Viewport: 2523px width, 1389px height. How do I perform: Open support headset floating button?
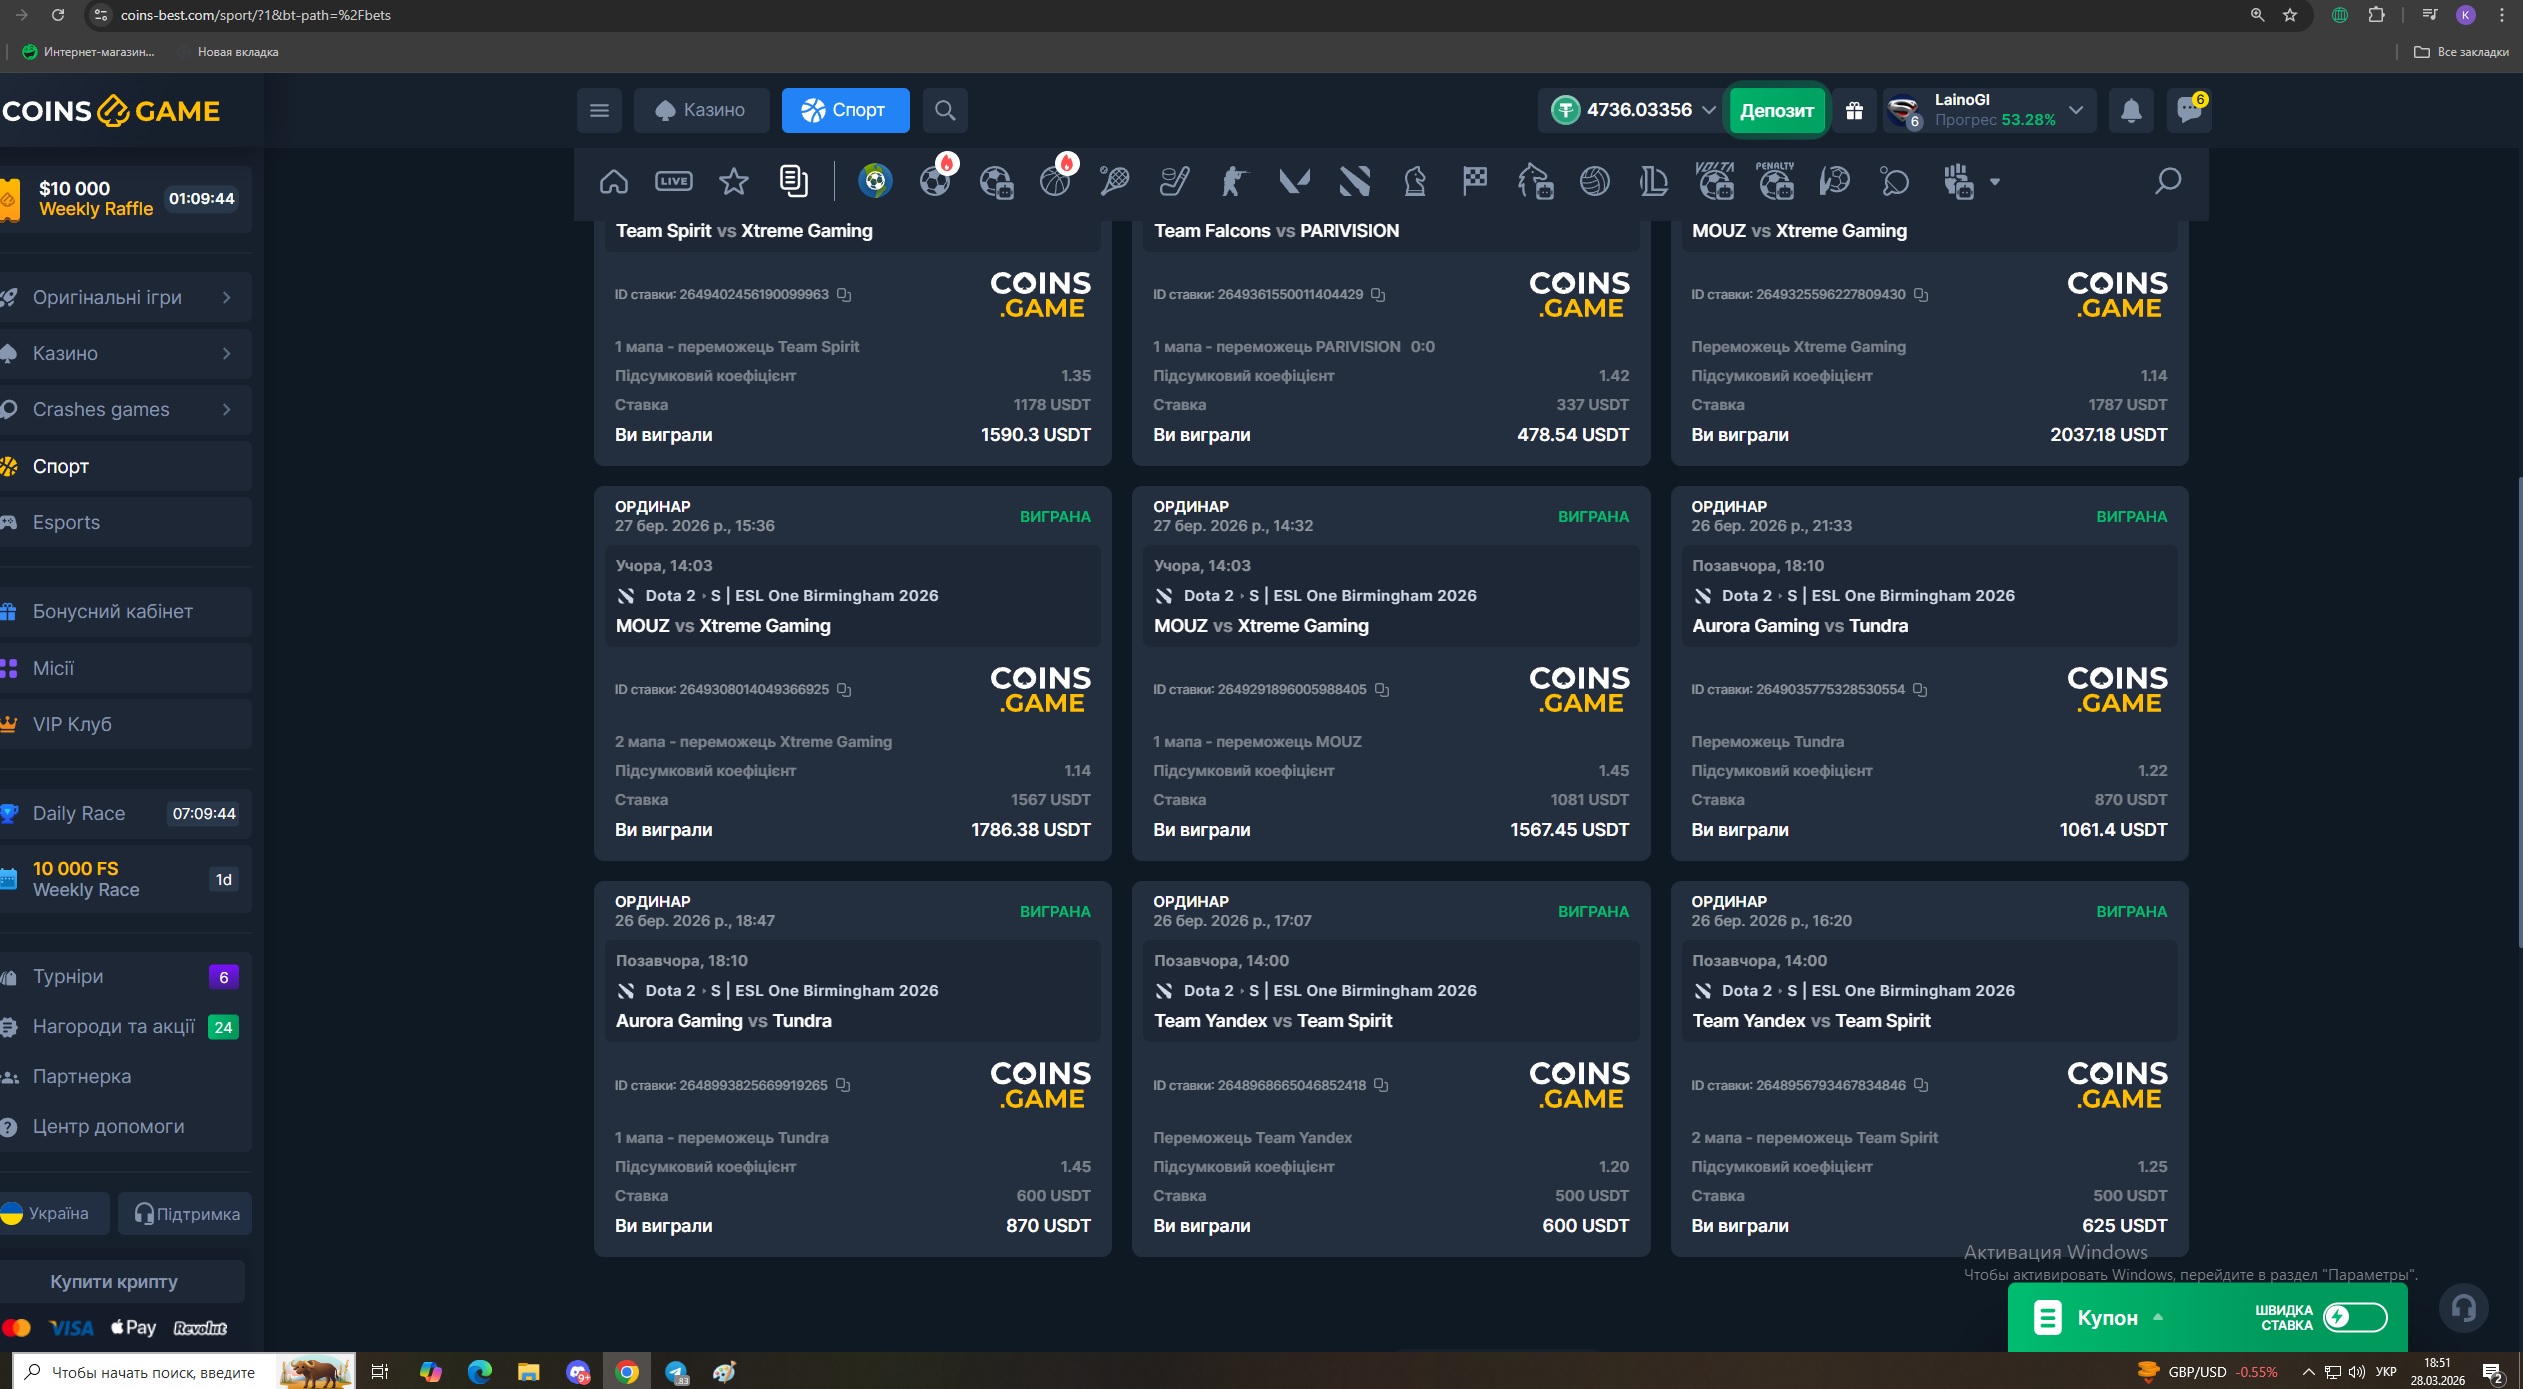2464,1307
